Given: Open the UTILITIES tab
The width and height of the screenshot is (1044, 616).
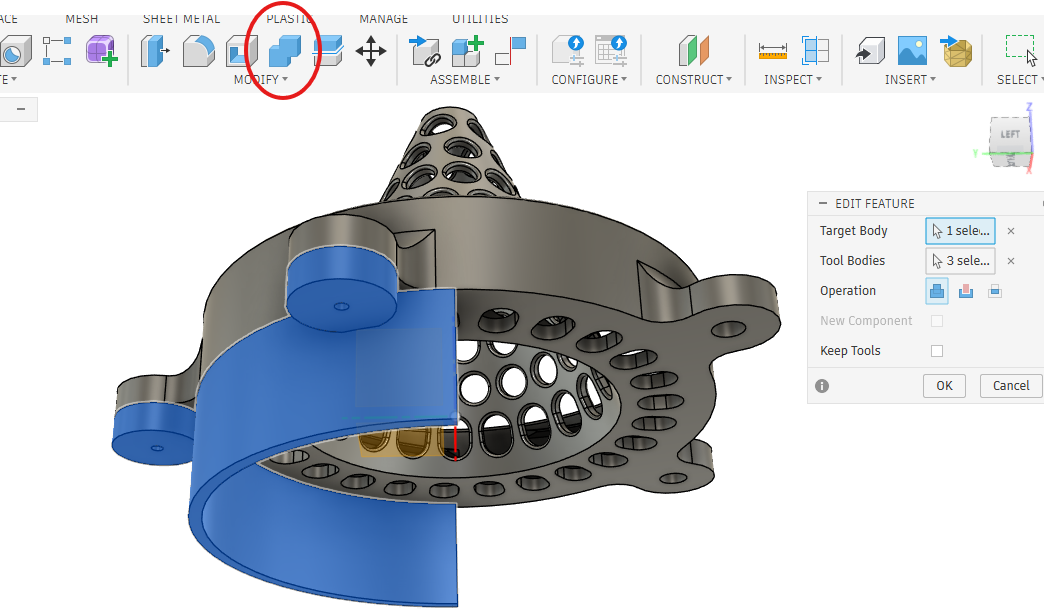Looking at the screenshot, I should pyautogui.click(x=480, y=19).
